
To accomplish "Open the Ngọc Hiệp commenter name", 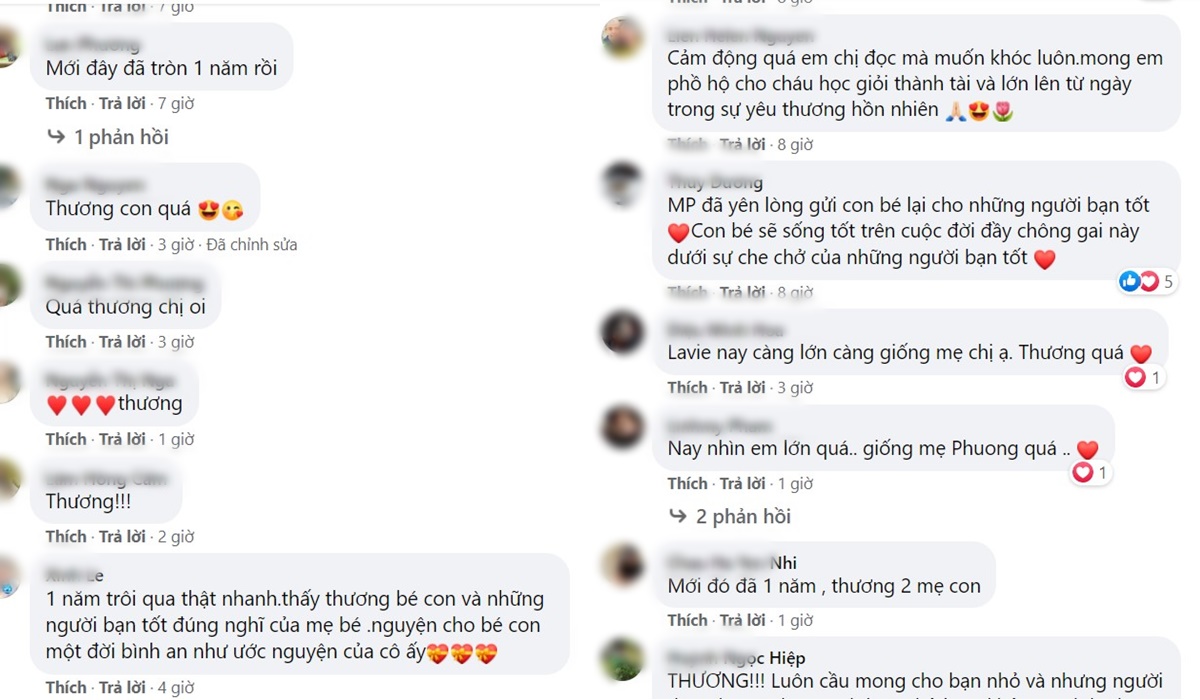I will pos(737,658).
